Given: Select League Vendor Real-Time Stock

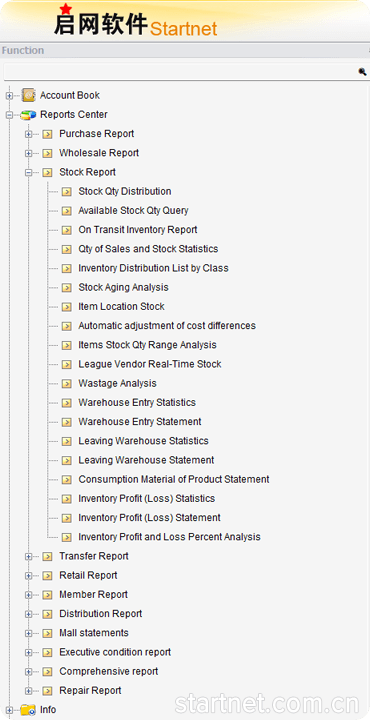Looking at the screenshot, I should click(x=150, y=364).
